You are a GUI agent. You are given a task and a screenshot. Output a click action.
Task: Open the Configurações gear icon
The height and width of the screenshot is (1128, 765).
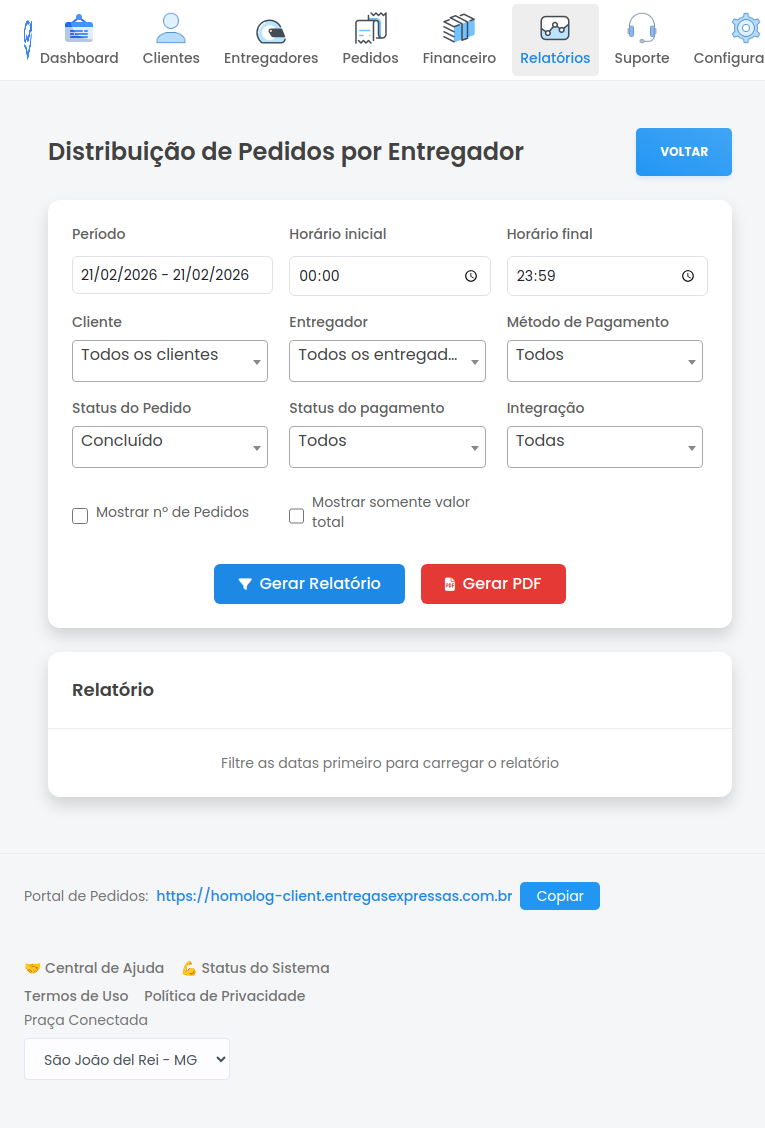(x=745, y=29)
